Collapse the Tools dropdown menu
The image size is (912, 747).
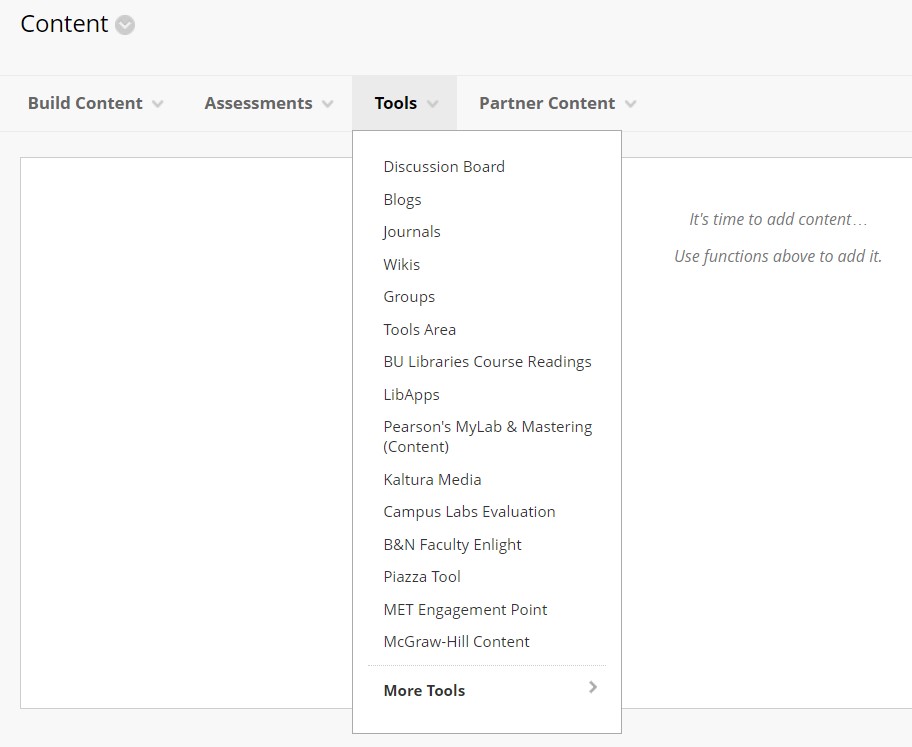tap(405, 103)
